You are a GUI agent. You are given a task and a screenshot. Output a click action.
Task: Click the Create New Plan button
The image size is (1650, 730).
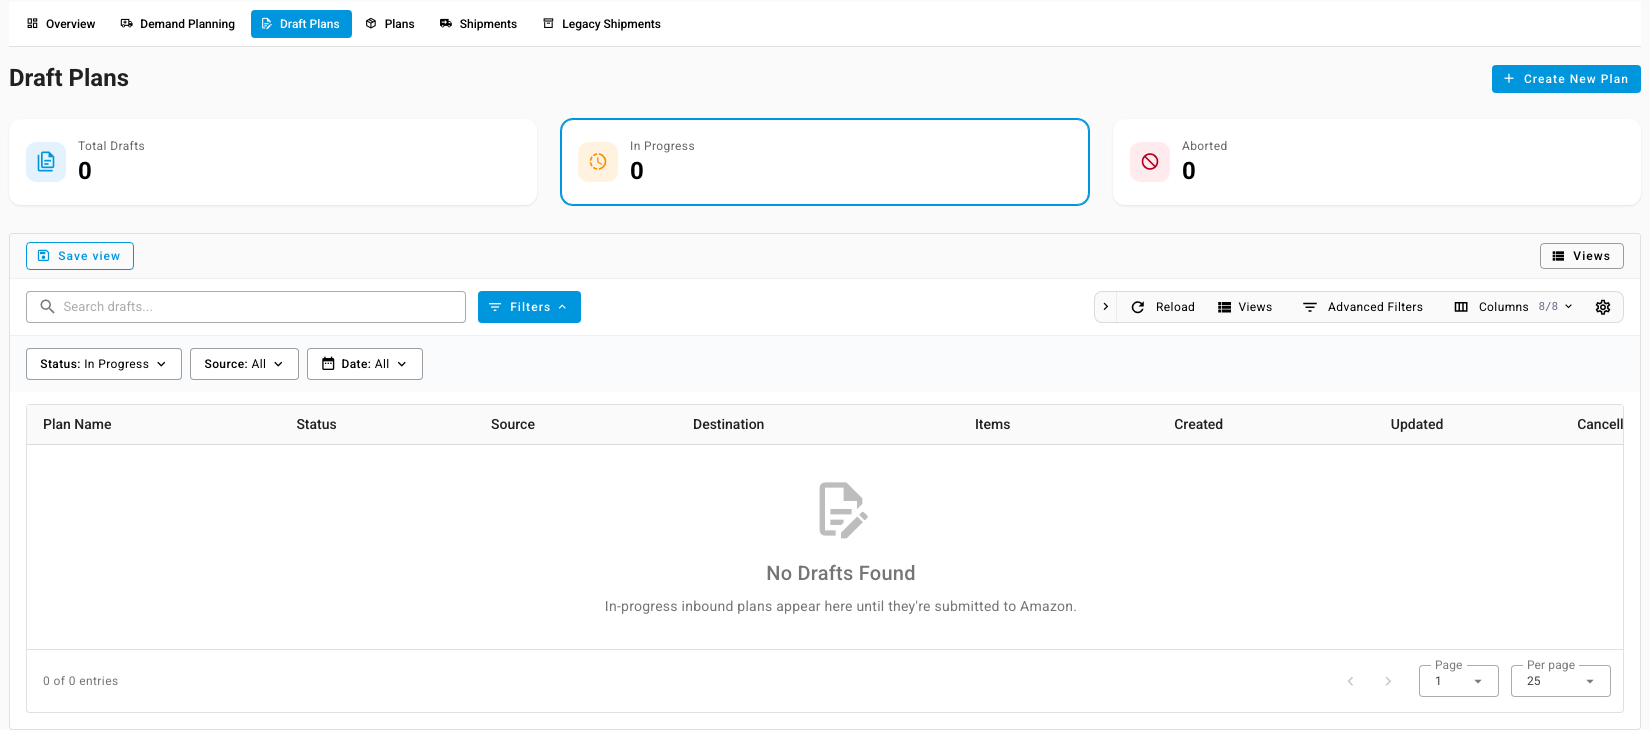(1566, 79)
